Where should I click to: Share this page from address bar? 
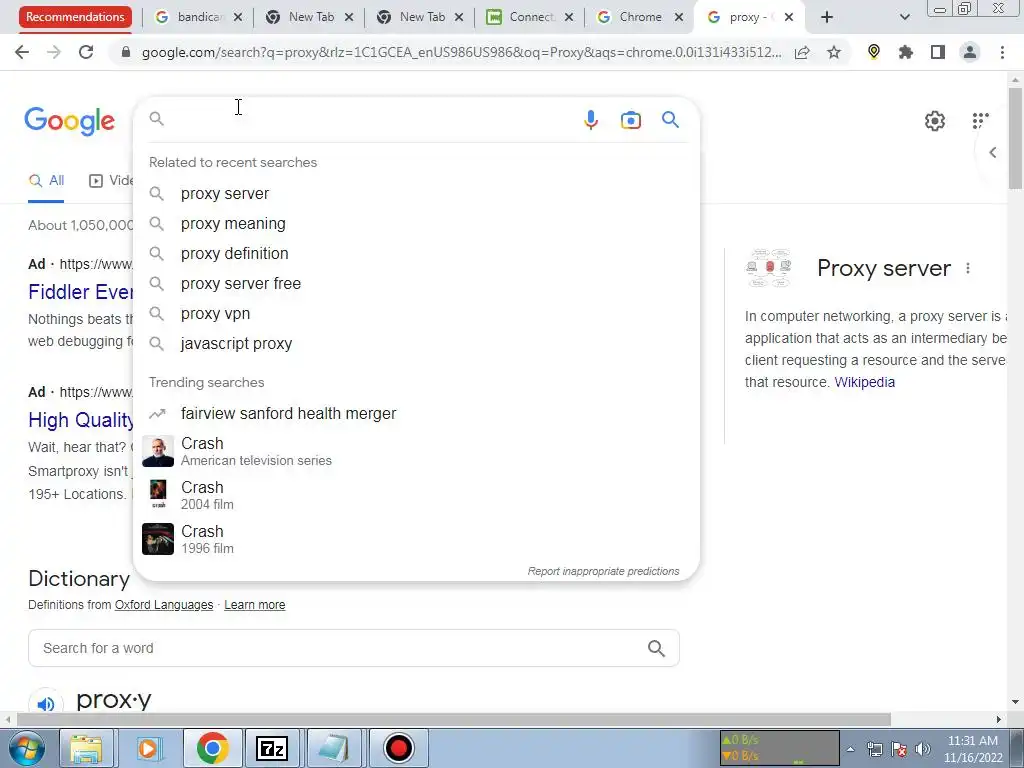(802, 52)
